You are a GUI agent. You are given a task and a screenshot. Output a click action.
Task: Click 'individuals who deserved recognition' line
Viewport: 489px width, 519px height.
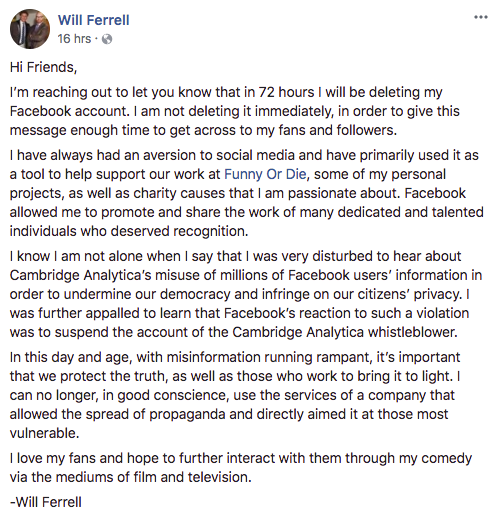coord(129,231)
